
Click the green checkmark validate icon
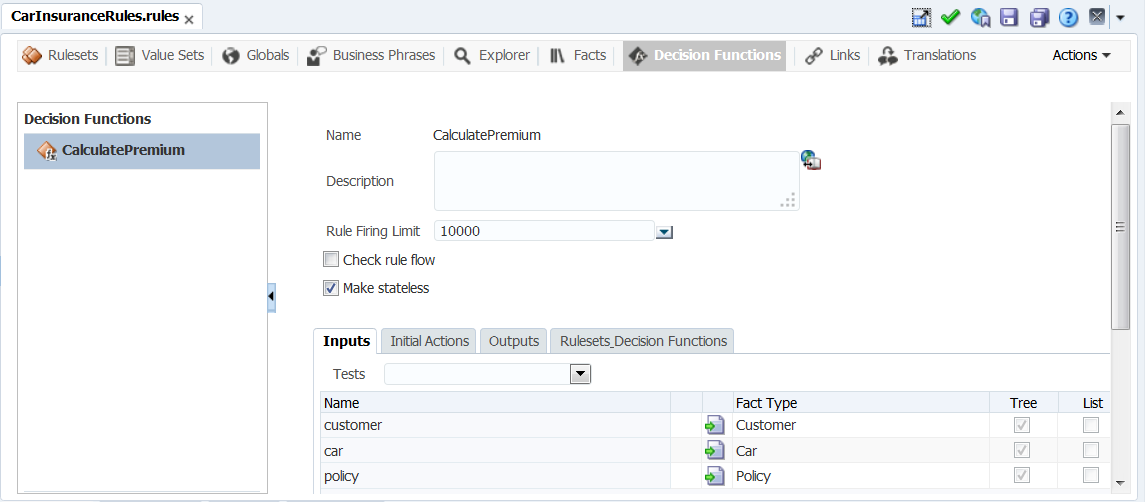[950, 18]
